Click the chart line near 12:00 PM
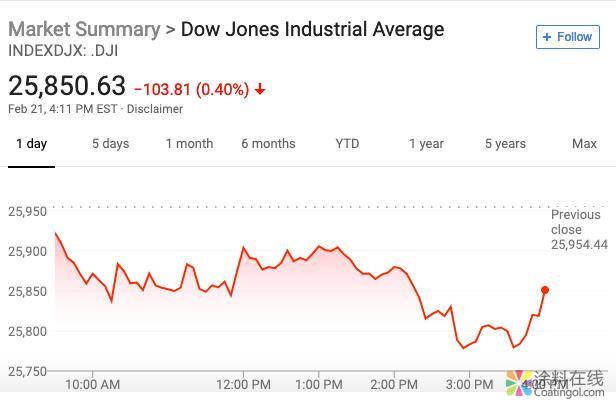Screen dimensions: 616x410 pyautogui.click(x=243, y=247)
